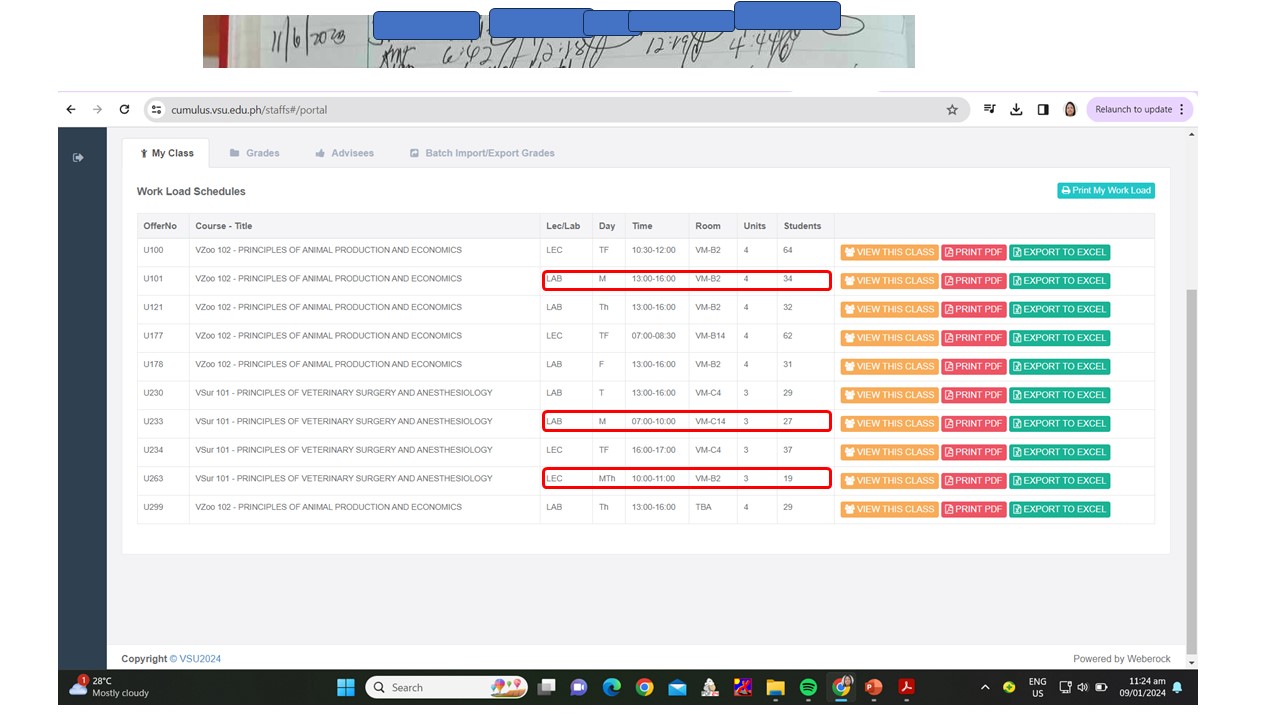Open the Chrome downloads icon

1016,110
